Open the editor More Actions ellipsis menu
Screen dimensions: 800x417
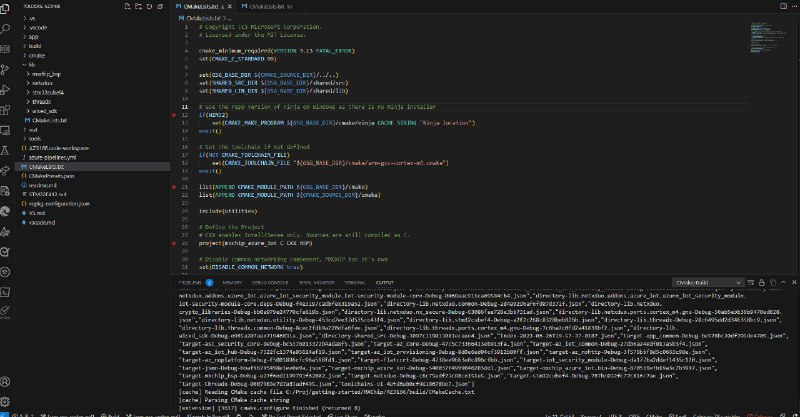coord(794,6)
